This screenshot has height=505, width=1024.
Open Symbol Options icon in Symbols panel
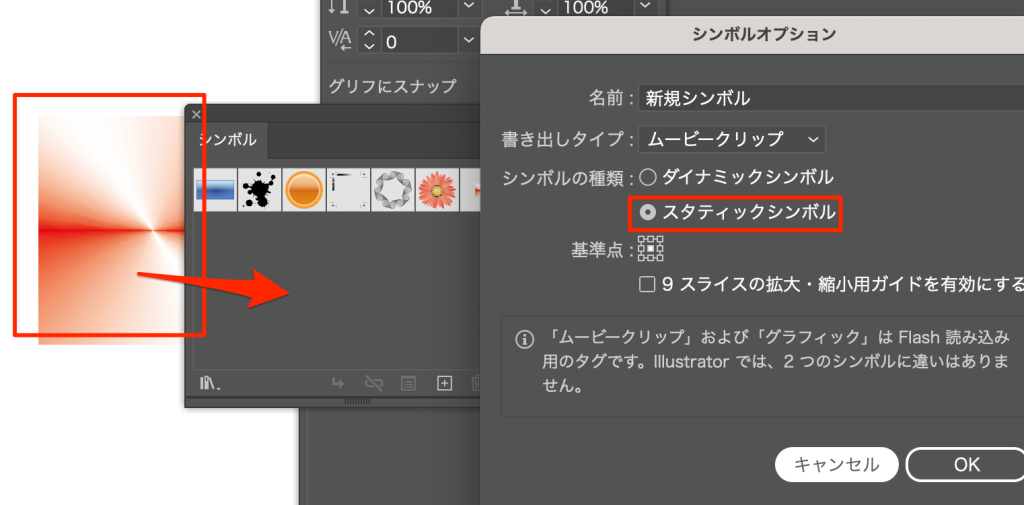[409, 382]
